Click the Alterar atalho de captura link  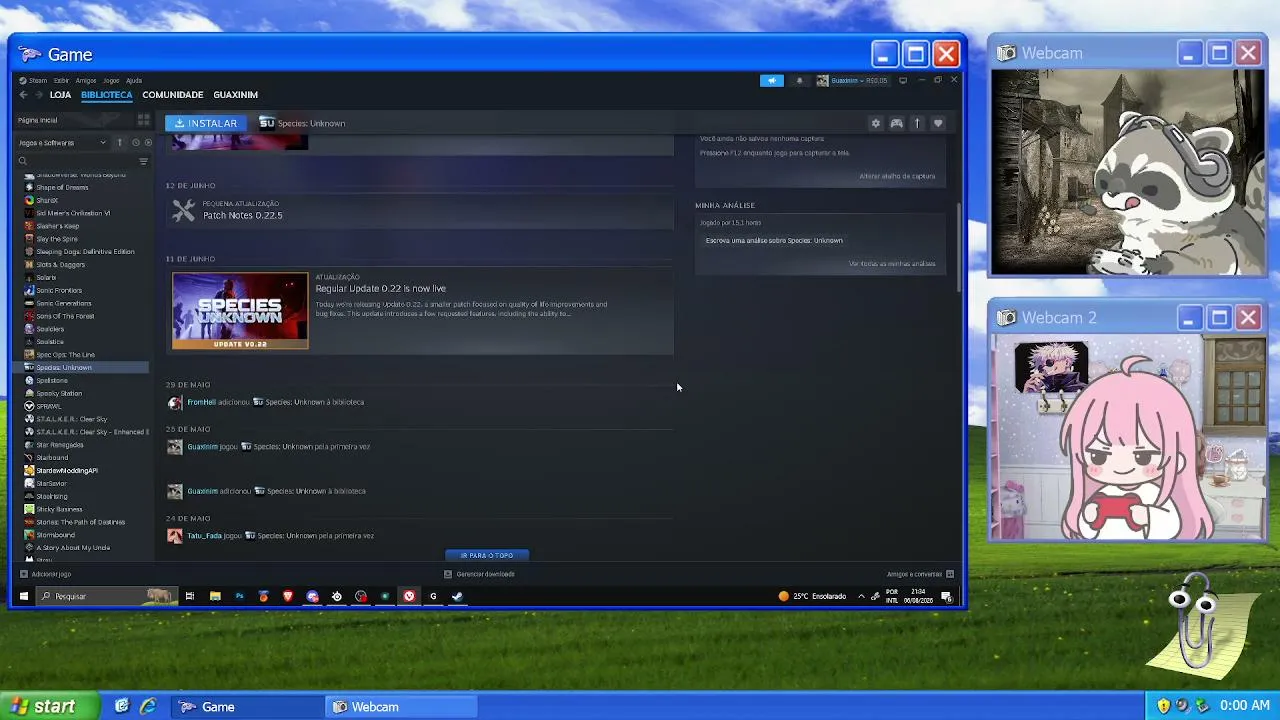[897, 176]
